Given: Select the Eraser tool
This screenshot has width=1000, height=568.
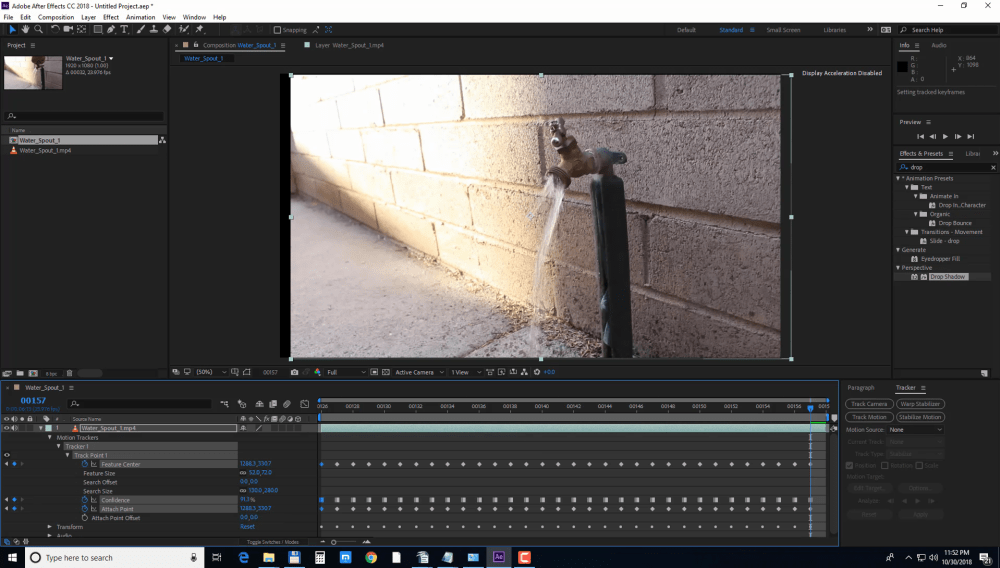Looking at the screenshot, I should (x=167, y=29).
